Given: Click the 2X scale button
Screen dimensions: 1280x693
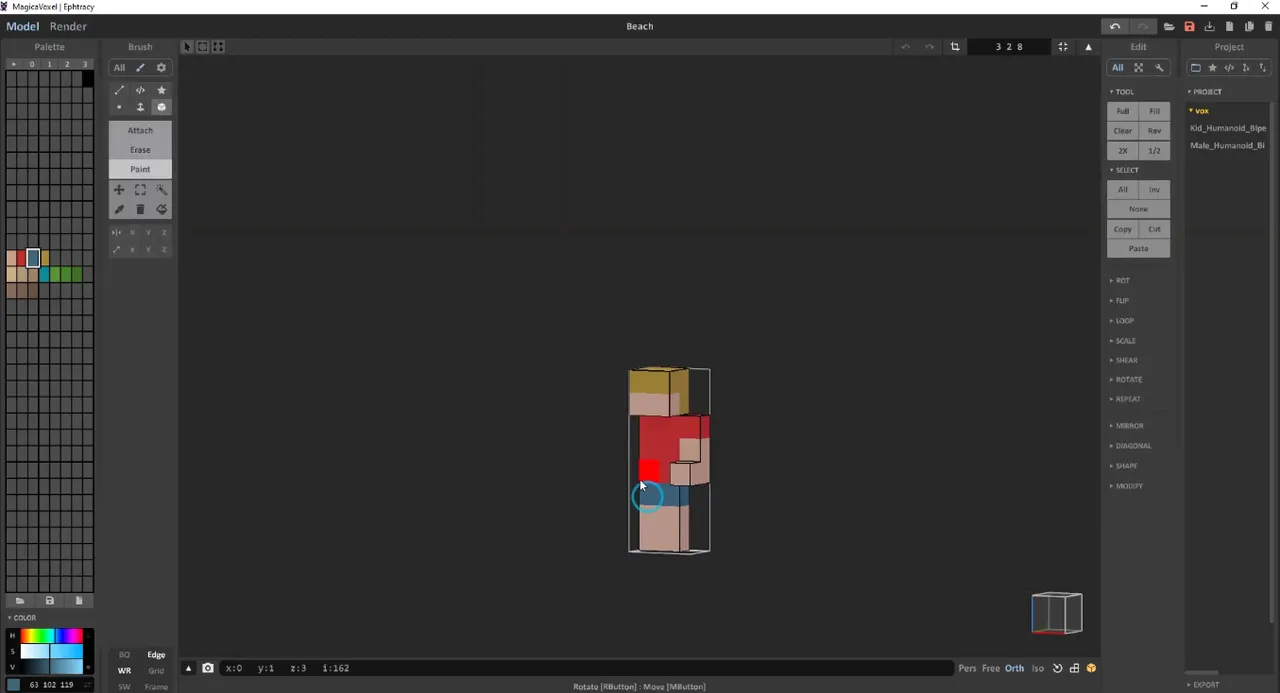Looking at the screenshot, I should tap(1123, 151).
